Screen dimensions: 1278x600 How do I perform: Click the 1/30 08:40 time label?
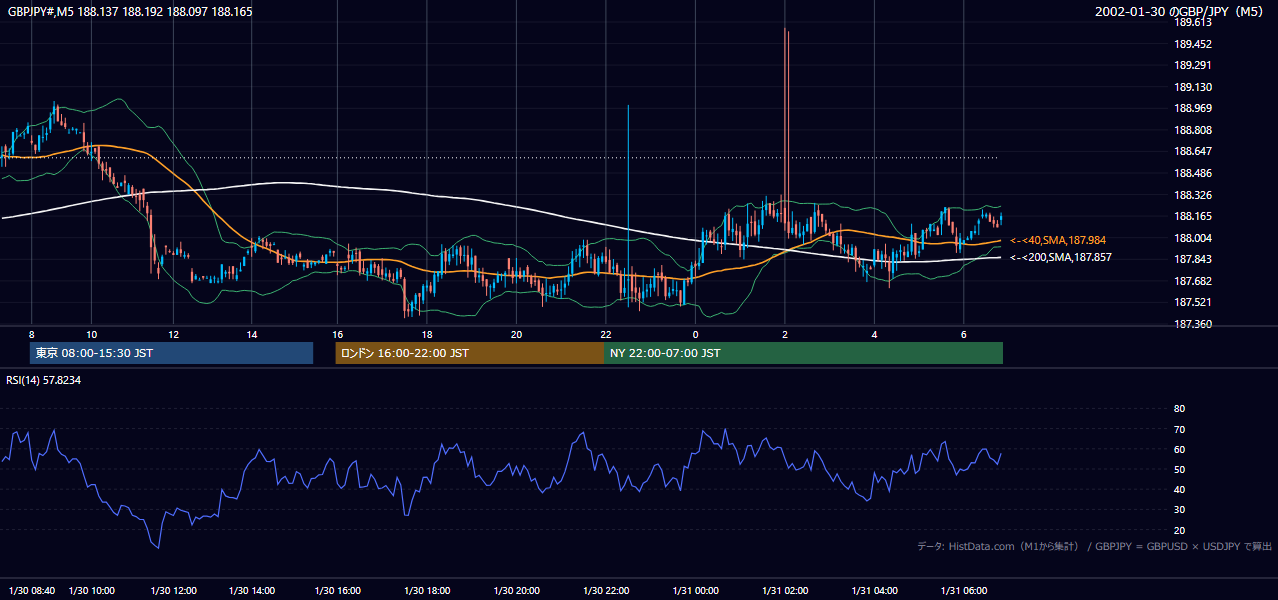(30, 591)
